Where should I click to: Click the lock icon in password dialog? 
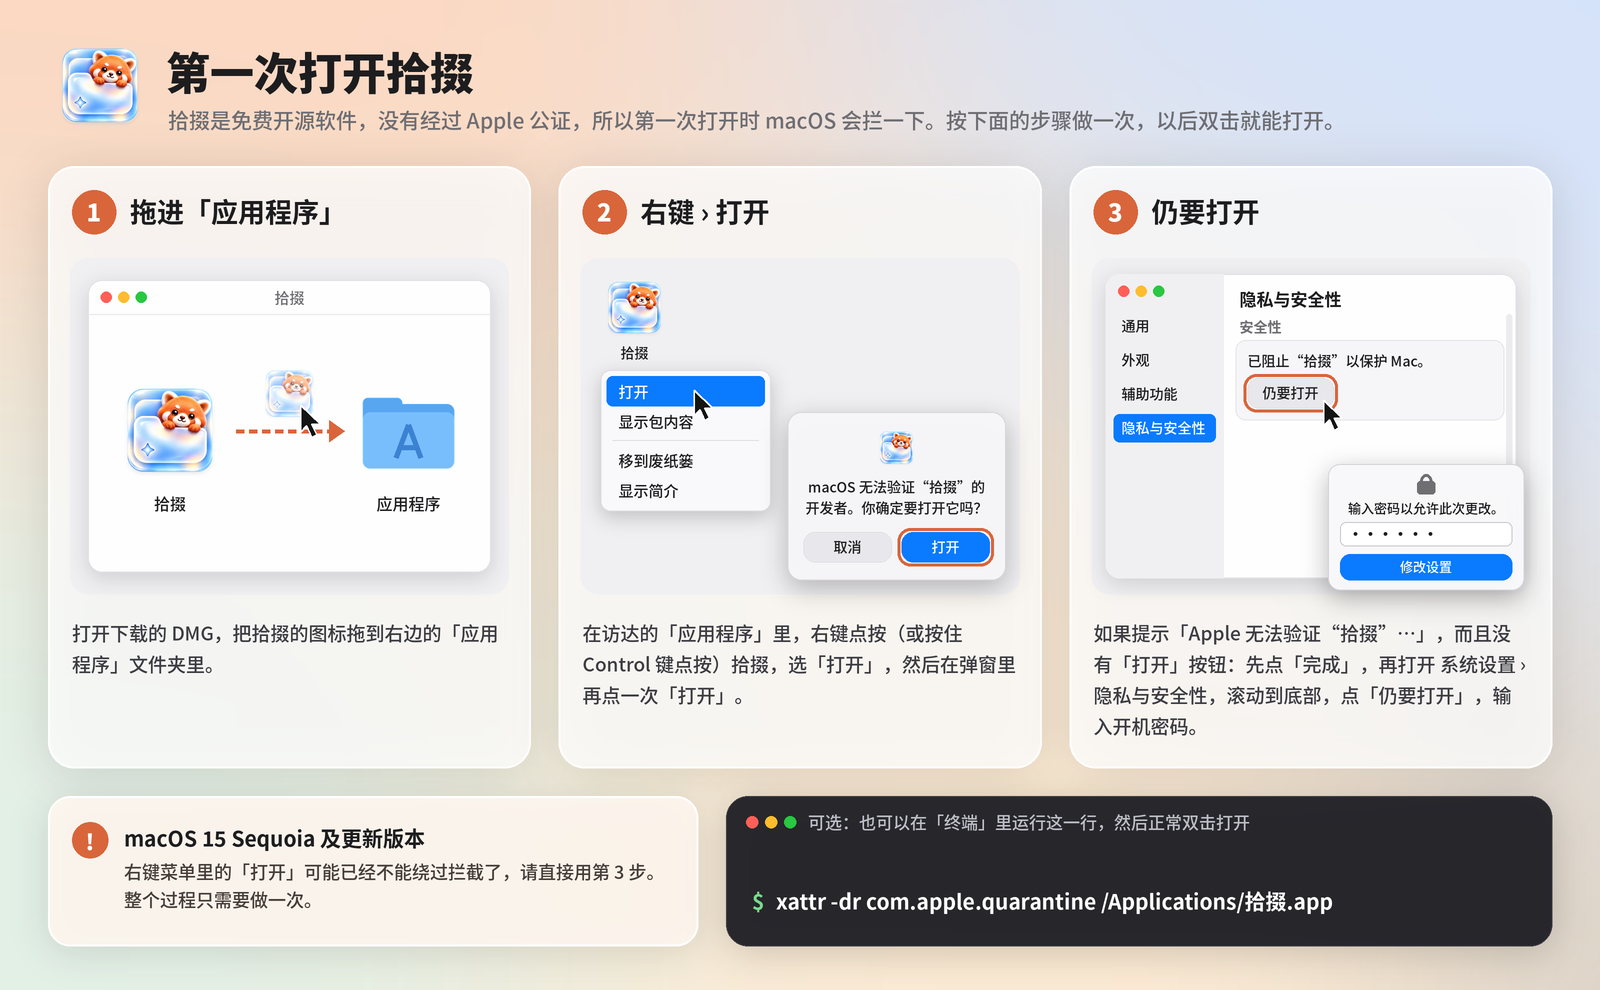coord(1426,484)
